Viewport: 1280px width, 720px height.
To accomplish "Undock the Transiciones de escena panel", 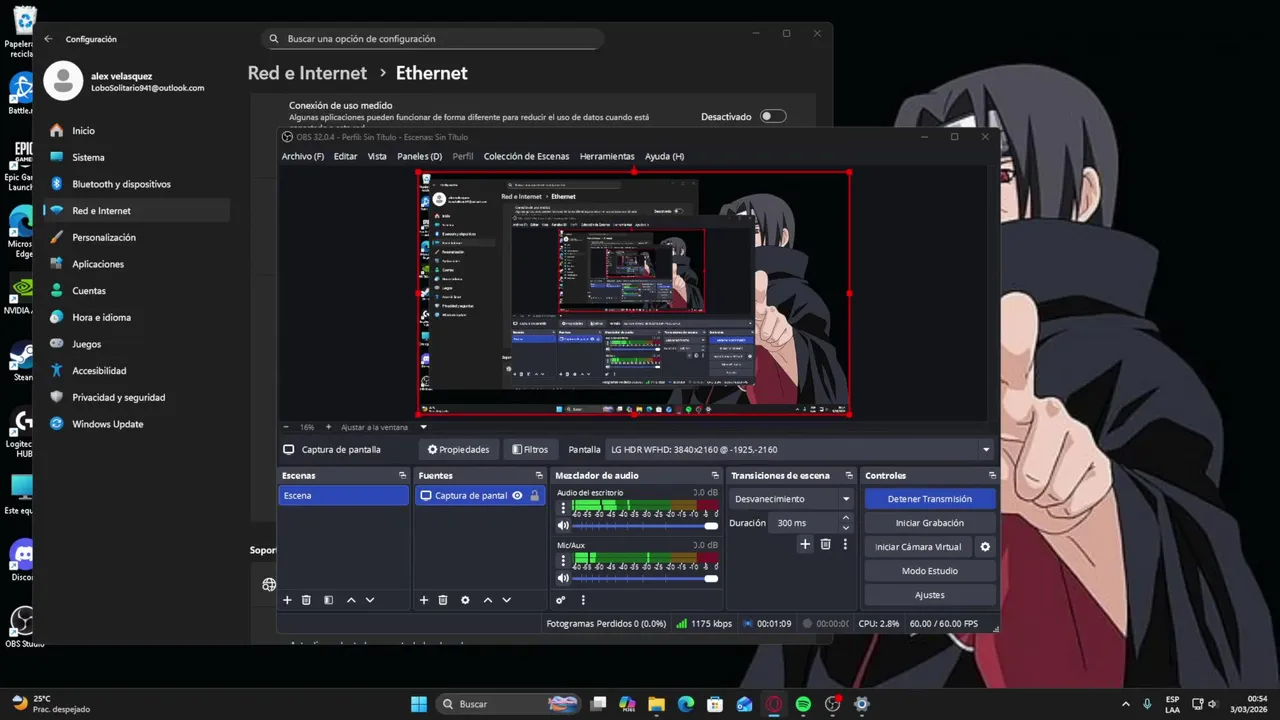I will (849, 476).
